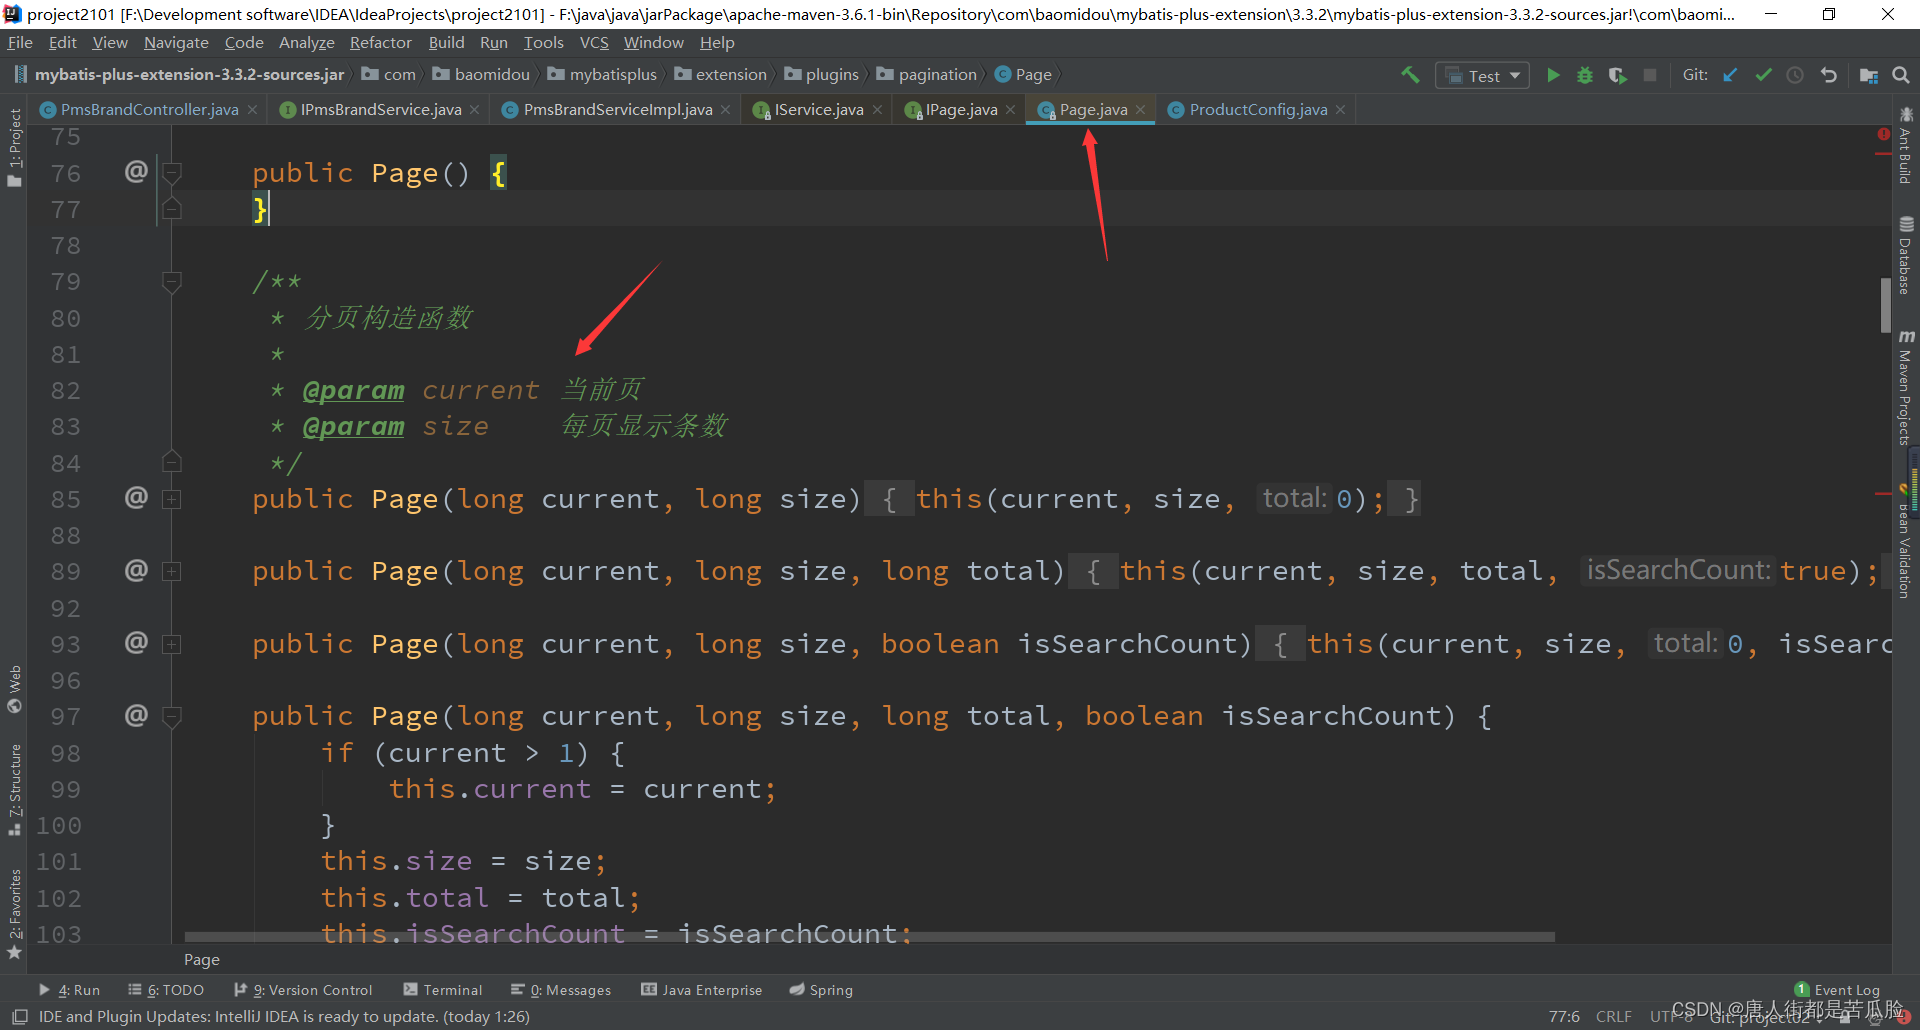Open the Ant Build panel in the right sidebar
This screenshot has height=1030, width=1920.
(1906, 146)
